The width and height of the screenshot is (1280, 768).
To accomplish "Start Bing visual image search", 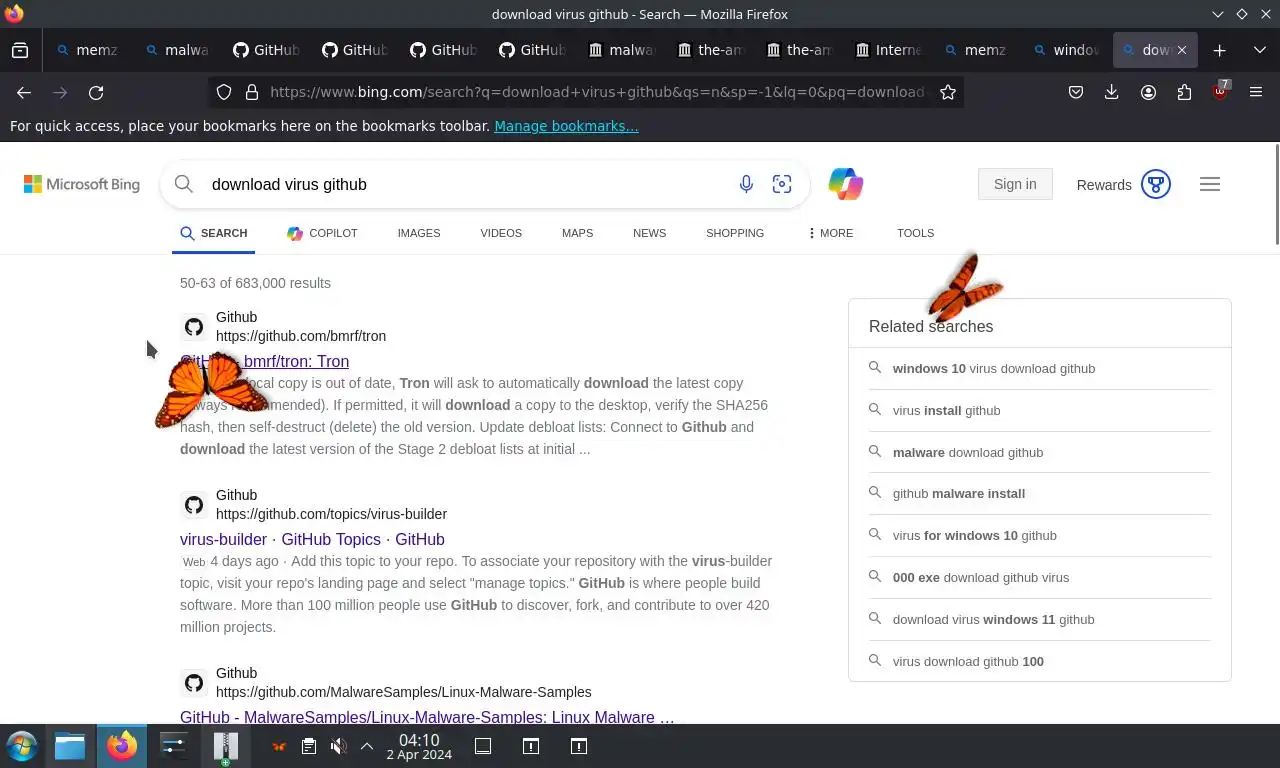I will click(782, 184).
